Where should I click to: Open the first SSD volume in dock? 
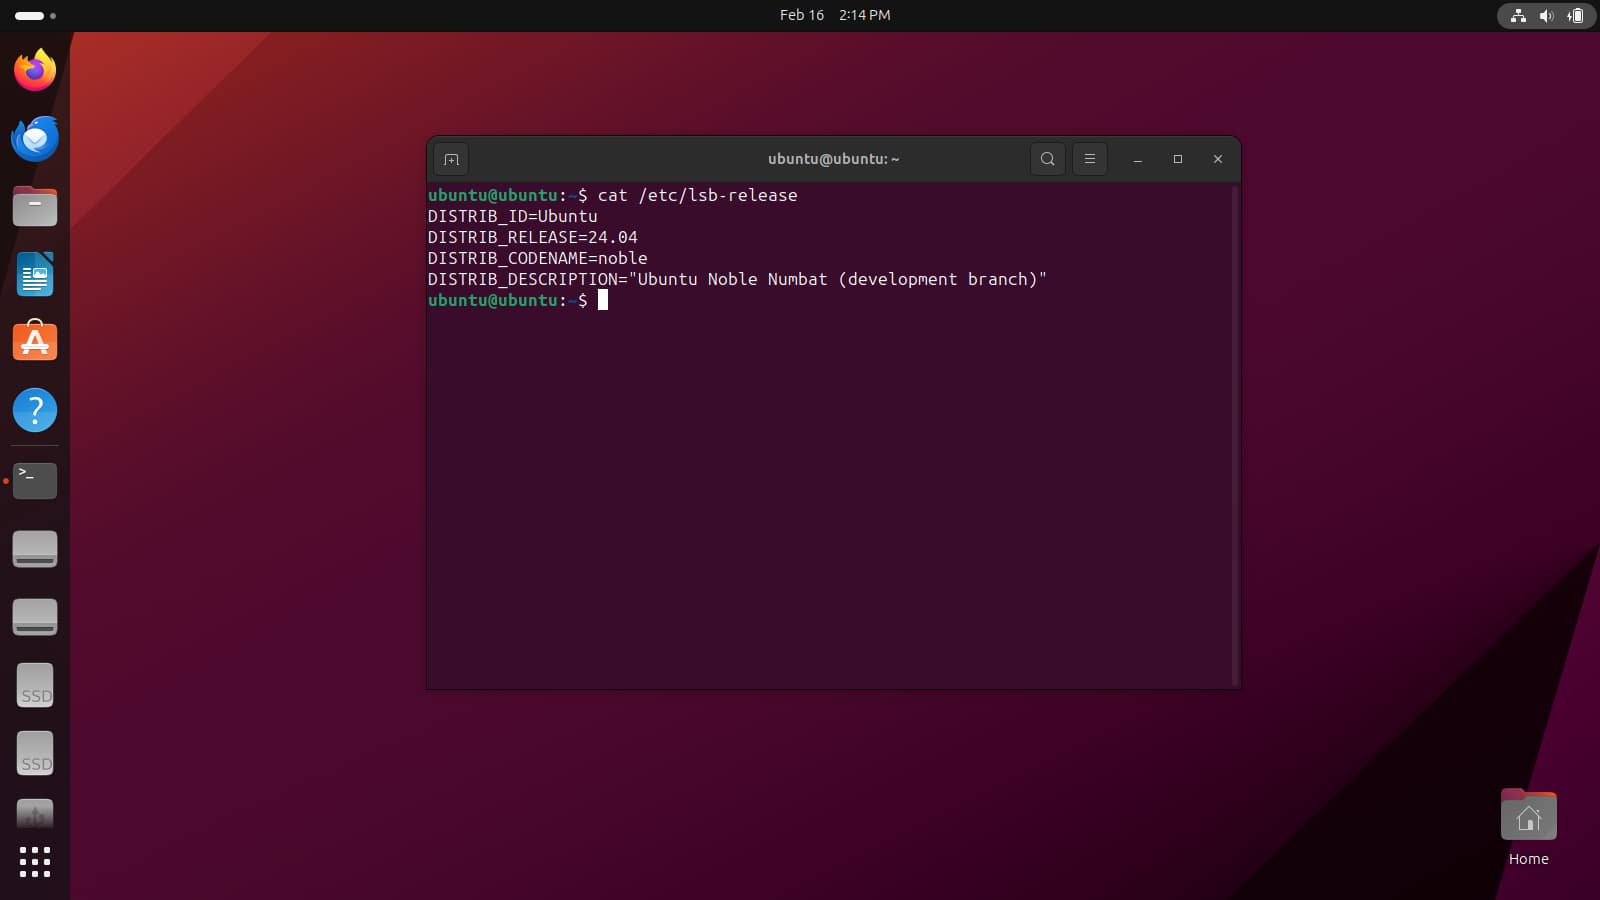pyautogui.click(x=35, y=685)
